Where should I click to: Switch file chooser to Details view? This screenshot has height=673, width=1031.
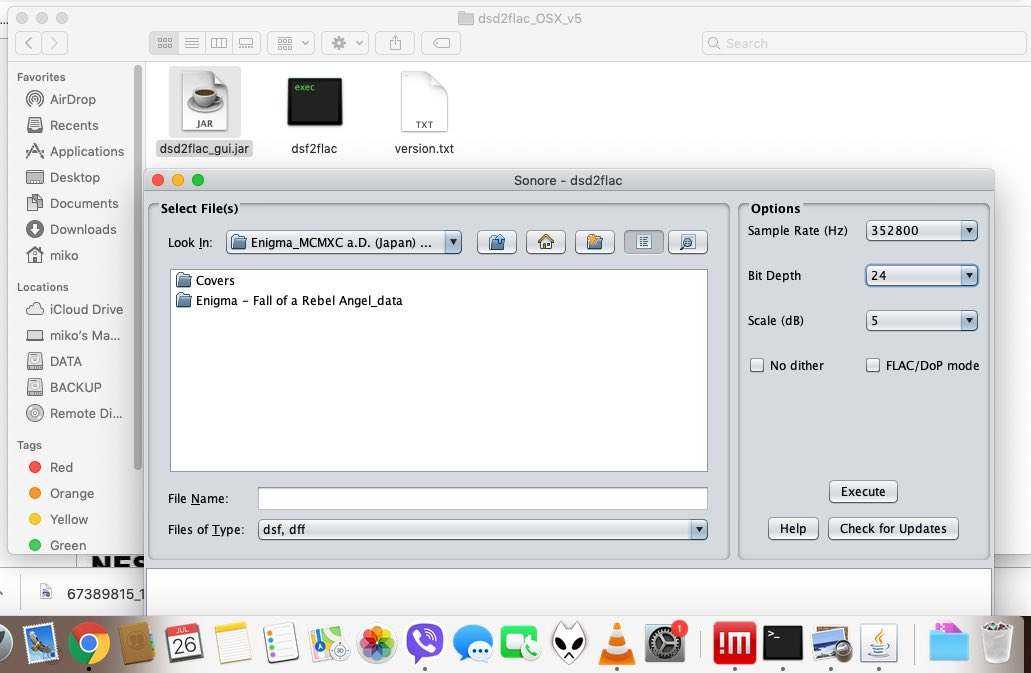pyautogui.click(x=688, y=243)
